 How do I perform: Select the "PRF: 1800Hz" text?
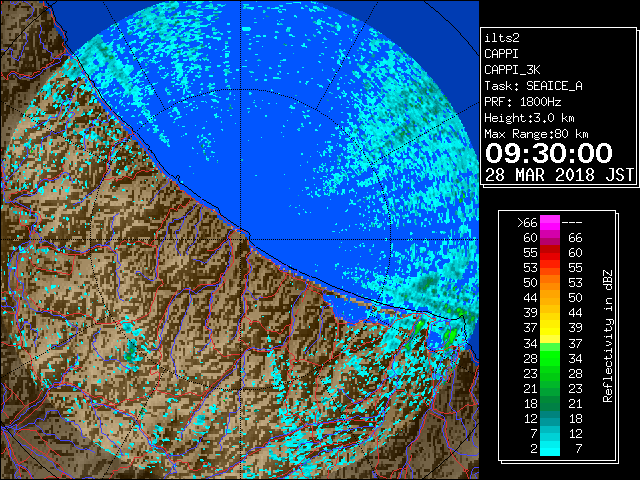(522, 102)
